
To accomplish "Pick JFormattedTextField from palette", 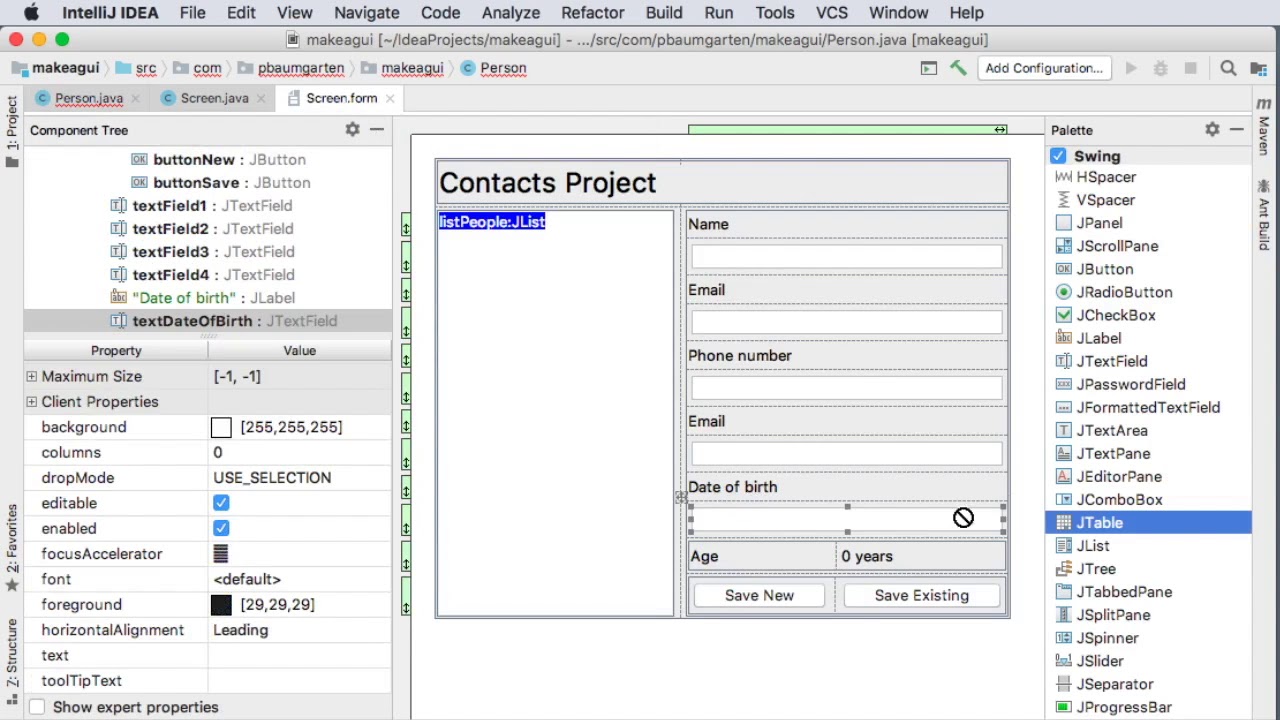I will (x=1148, y=407).
